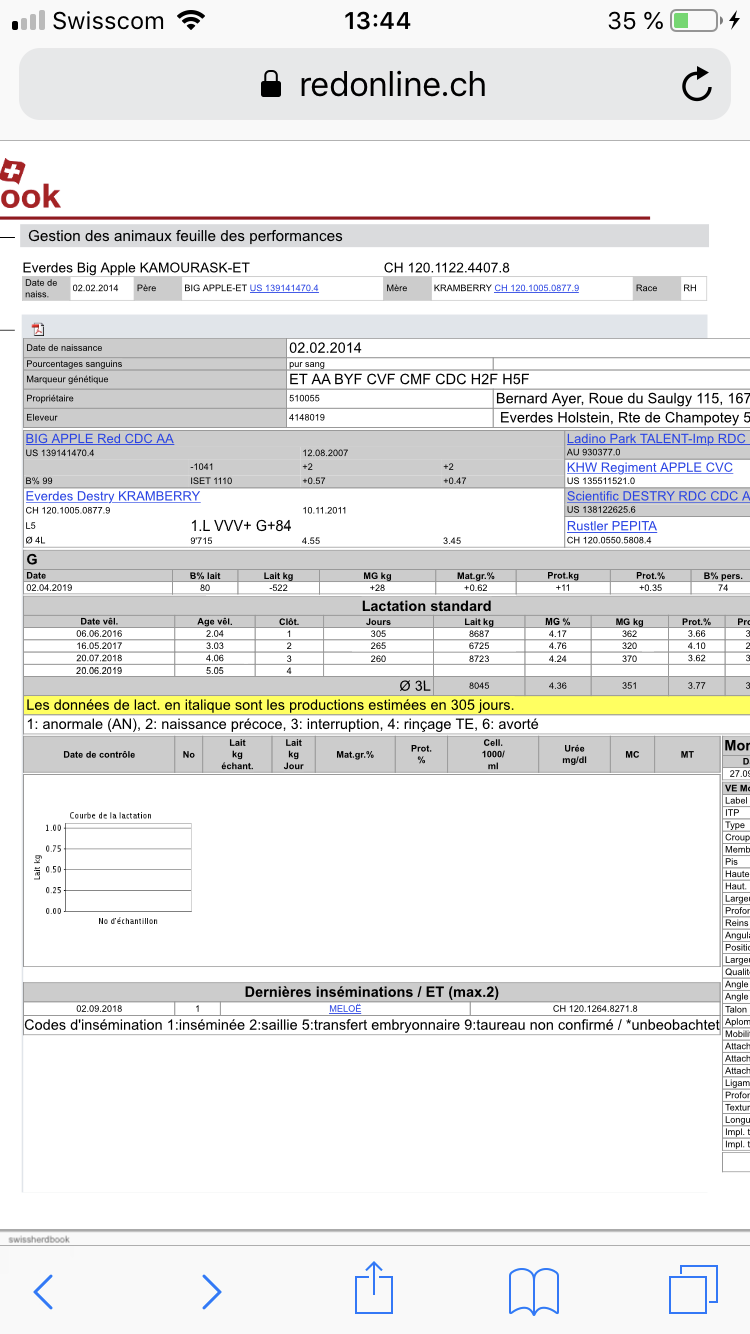Open KHW Regiment APPLE CVC link
This screenshot has height=1334, width=750.
point(649,467)
